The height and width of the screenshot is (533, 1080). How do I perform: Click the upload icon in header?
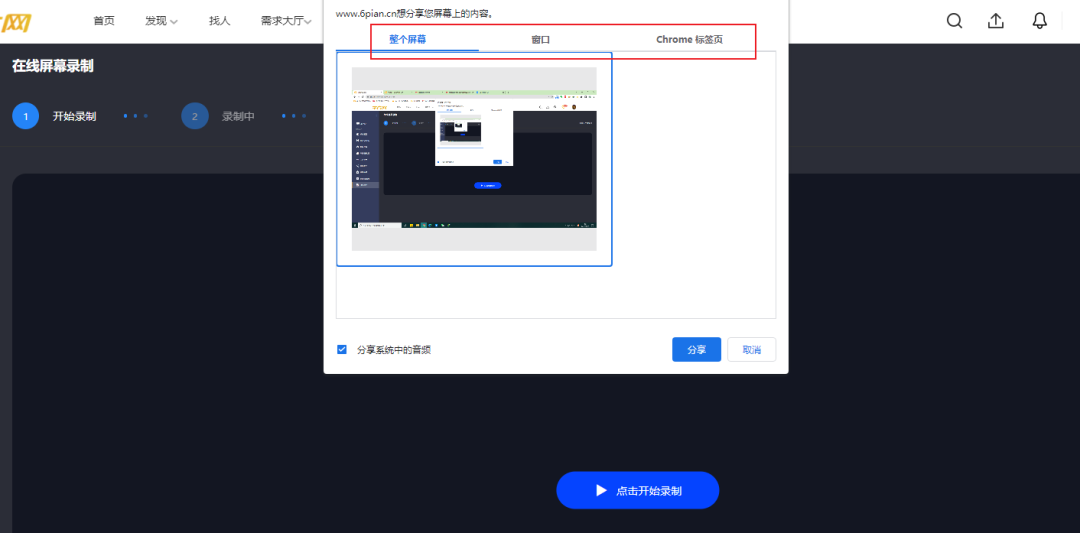(996, 21)
